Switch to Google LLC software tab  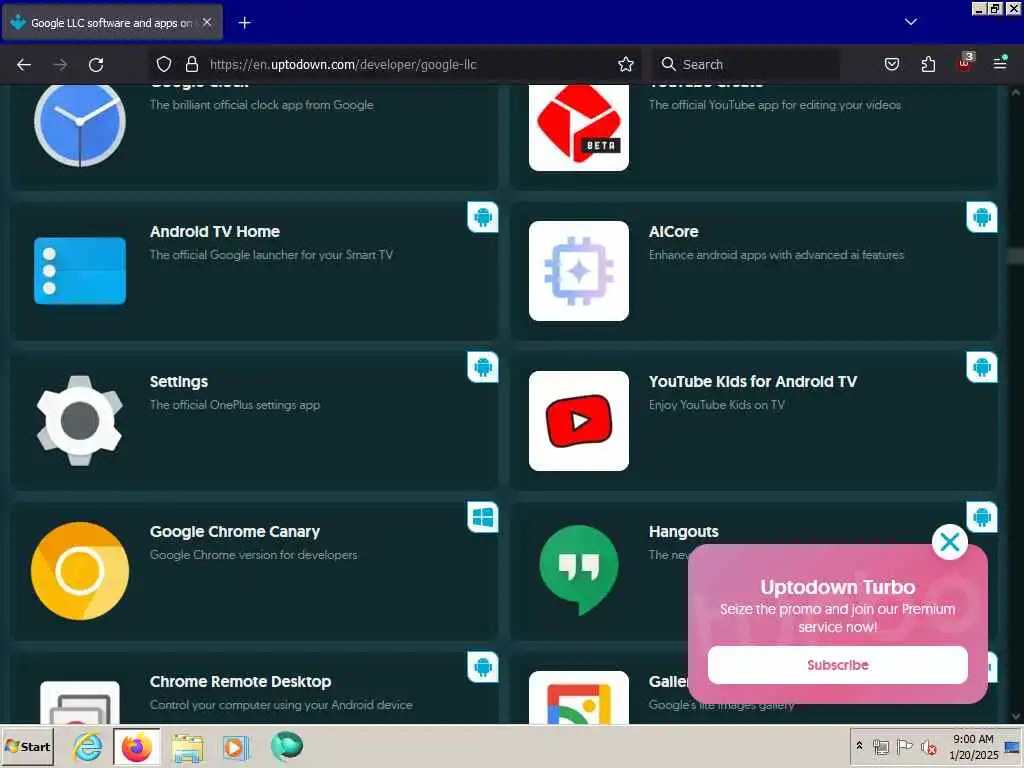tap(111, 23)
